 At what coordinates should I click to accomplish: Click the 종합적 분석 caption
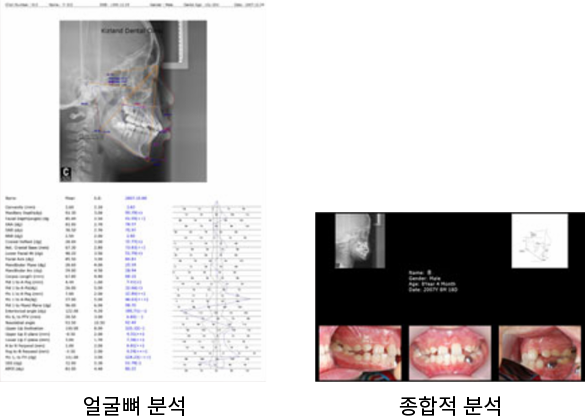450,406
